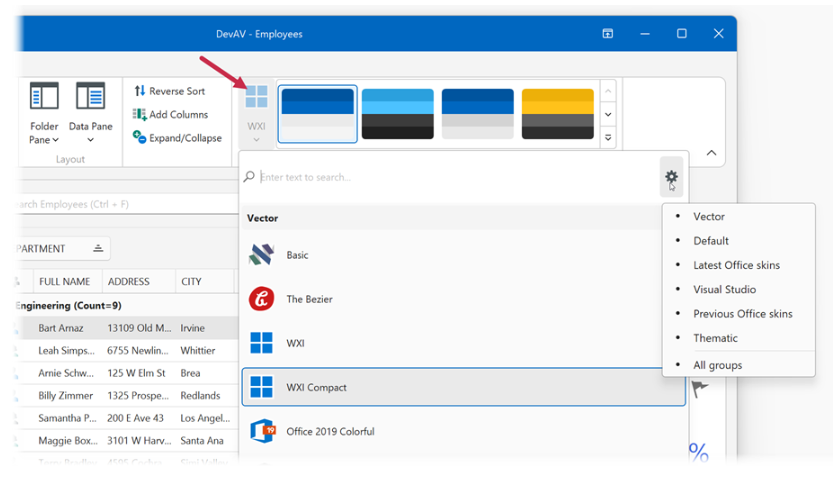Choose Vector in the skin group menu

click(739, 217)
